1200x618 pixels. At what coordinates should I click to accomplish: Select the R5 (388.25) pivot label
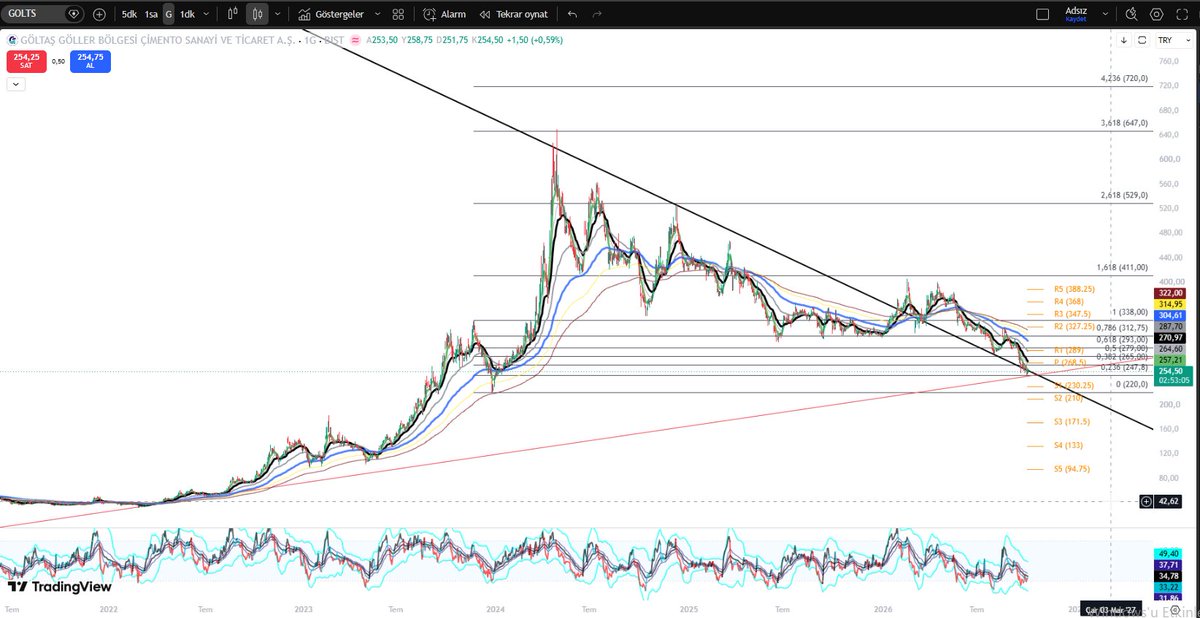pyautogui.click(x=1074, y=288)
